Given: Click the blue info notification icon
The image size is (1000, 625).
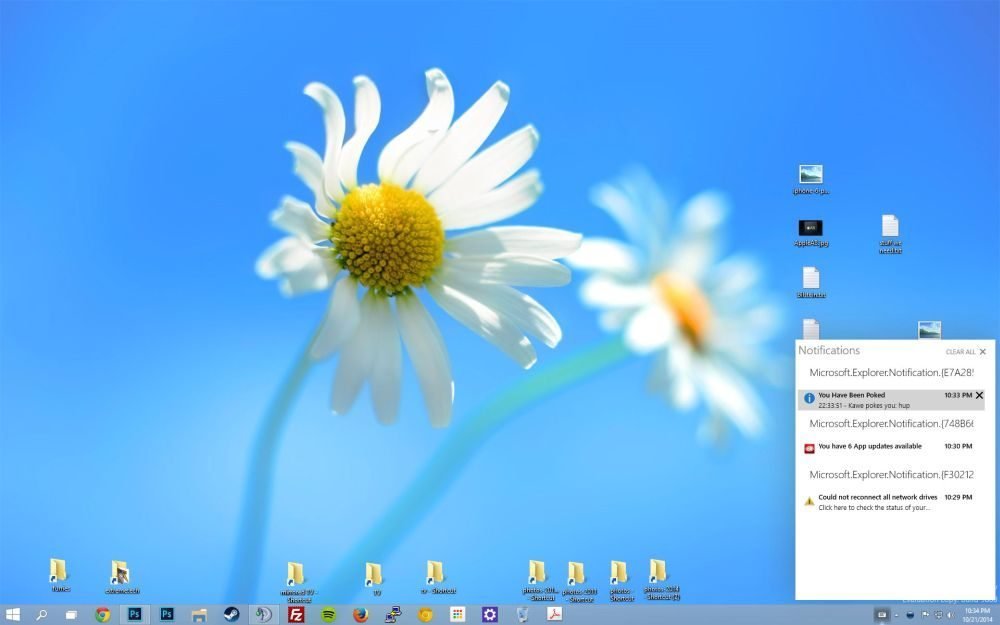Looking at the screenshot, I should click(x=809, y=399).
